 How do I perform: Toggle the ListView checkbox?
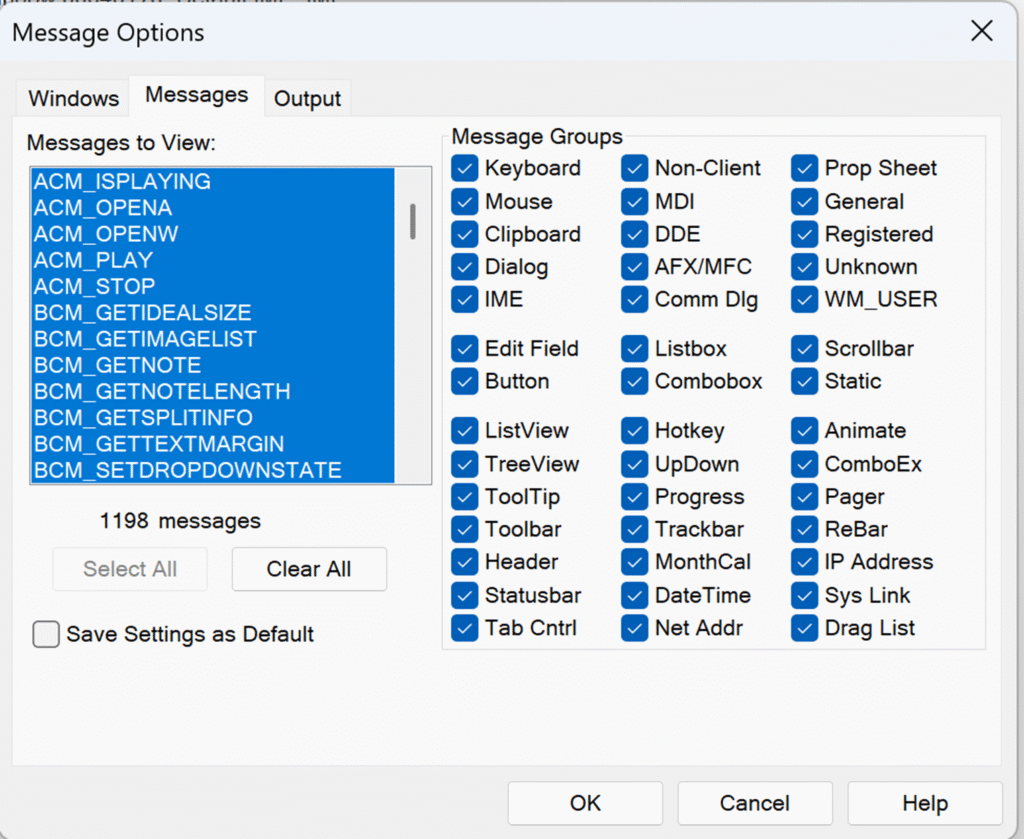pyautogui.click(x=464, y=431)
